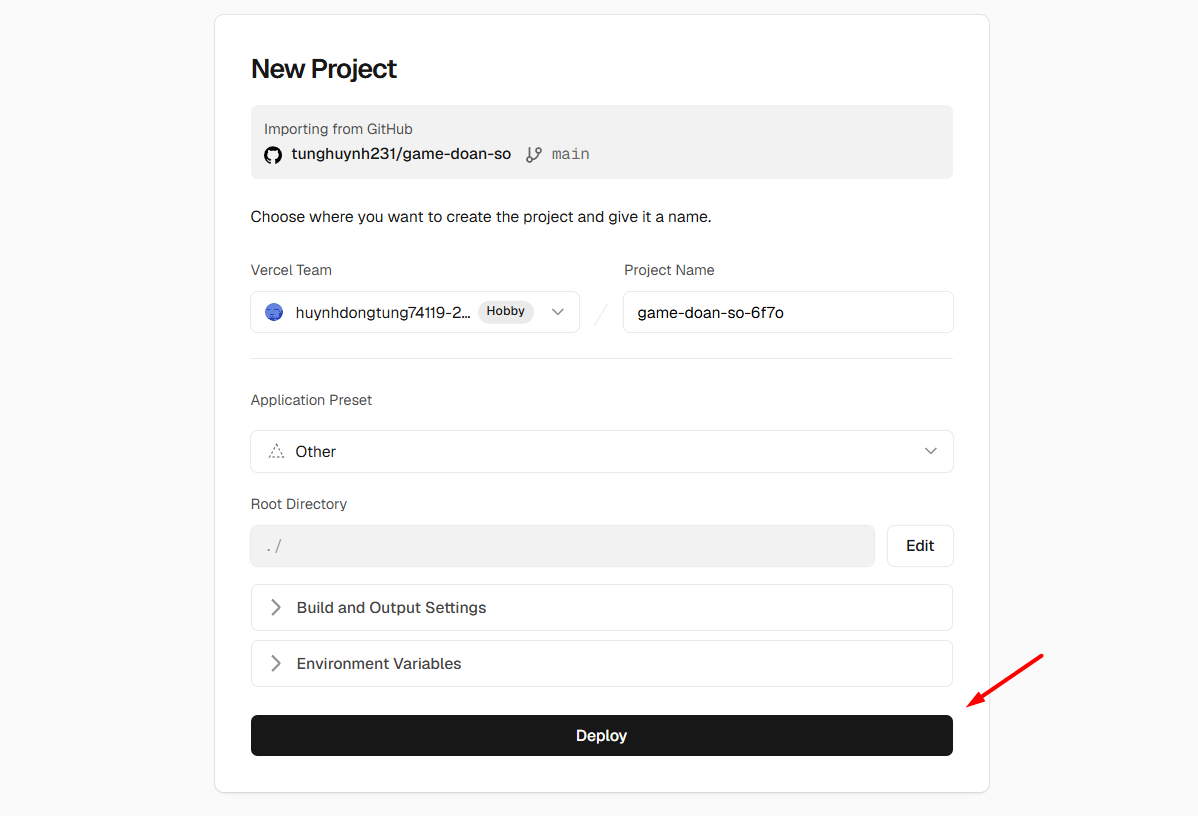Click the huynhdongtung74119-2... team name

point(383,312)
